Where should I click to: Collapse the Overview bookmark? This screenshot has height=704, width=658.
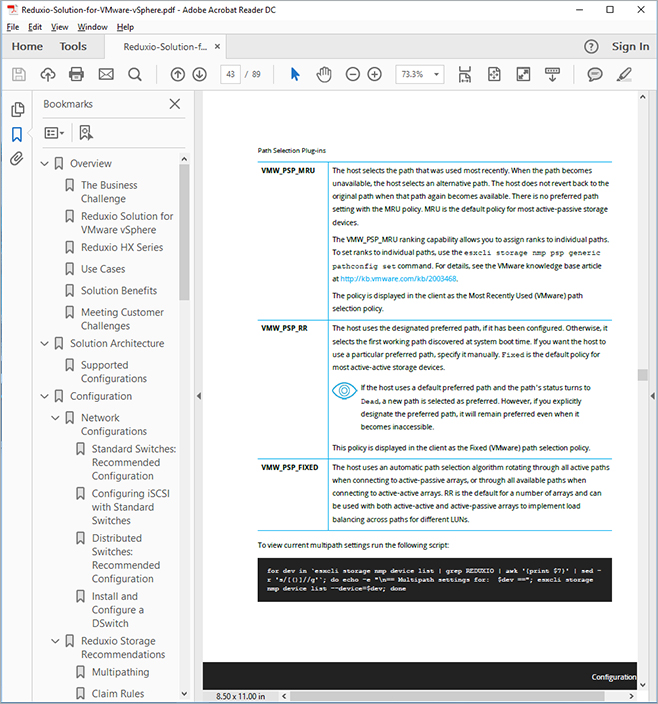tap(44, 163)
